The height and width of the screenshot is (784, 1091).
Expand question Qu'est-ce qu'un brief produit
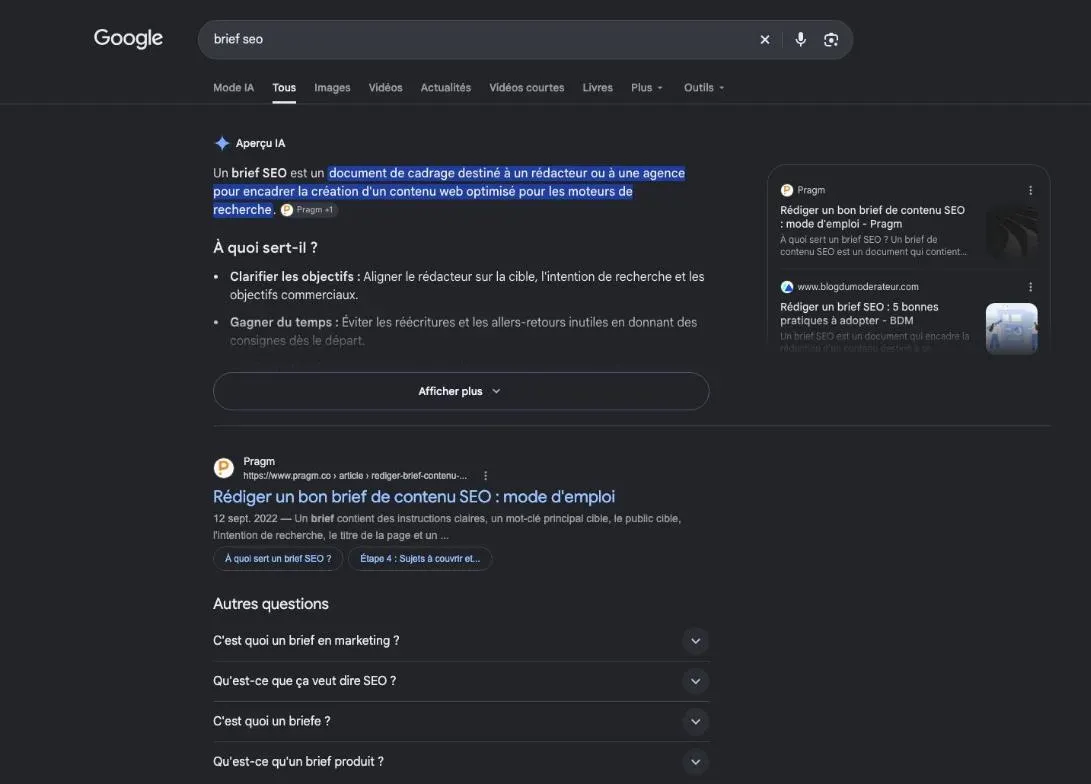tap(461, 762)
